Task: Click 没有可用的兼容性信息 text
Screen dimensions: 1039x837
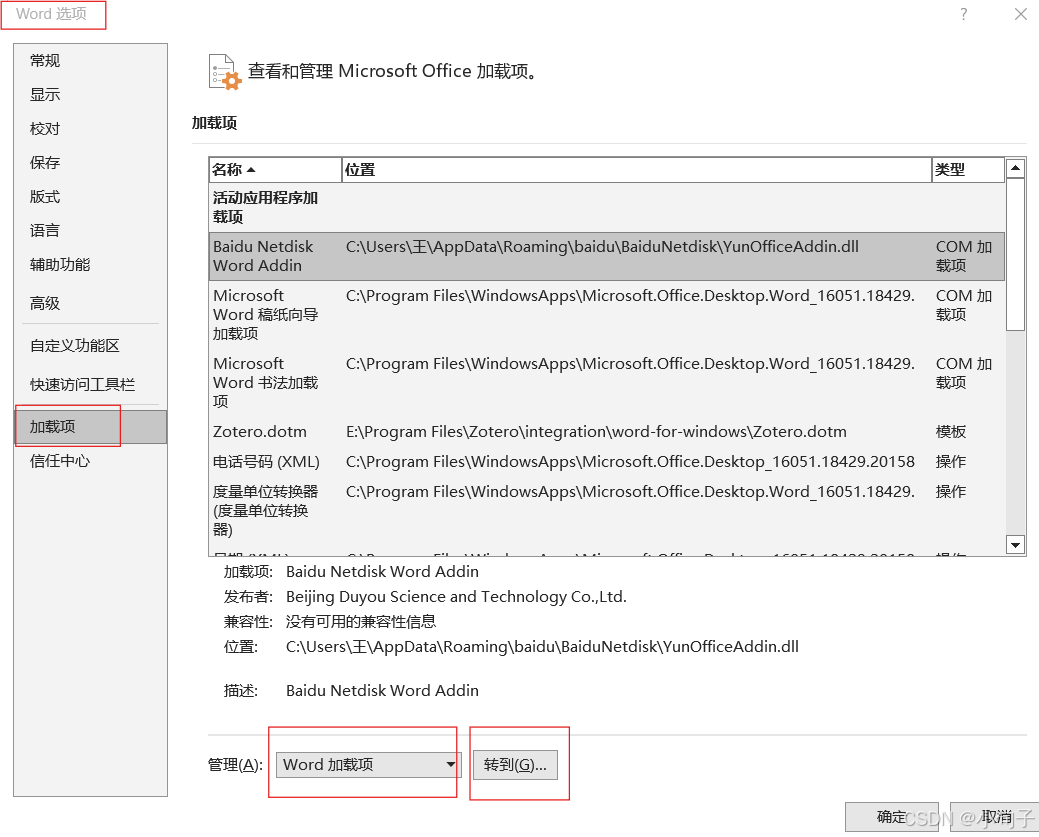Action: tap(361, 622)
